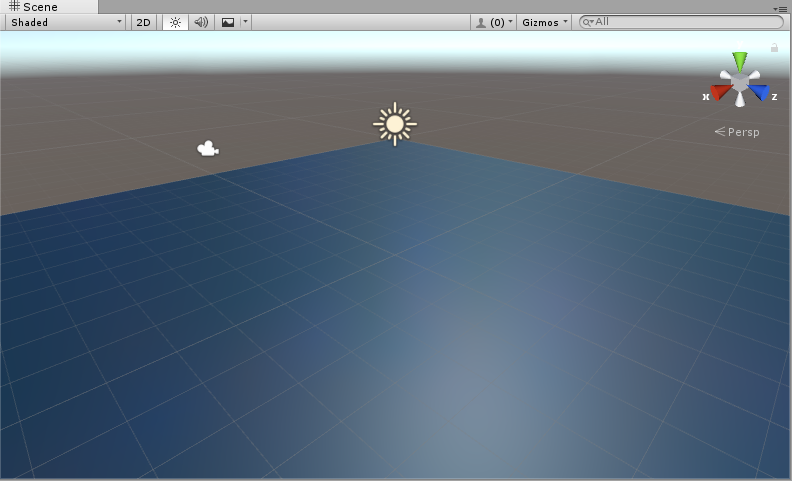This screenshot has width=792, height=481.
Task: Click the x axis label
Action: (x=706, y=97)
